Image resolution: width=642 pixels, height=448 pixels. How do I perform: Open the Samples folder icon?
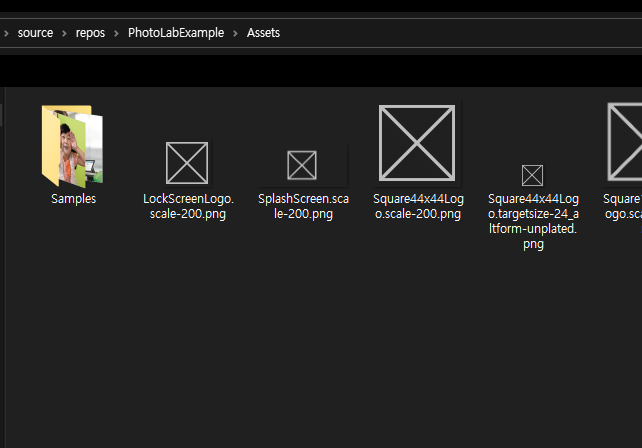(x=72, y=146)
